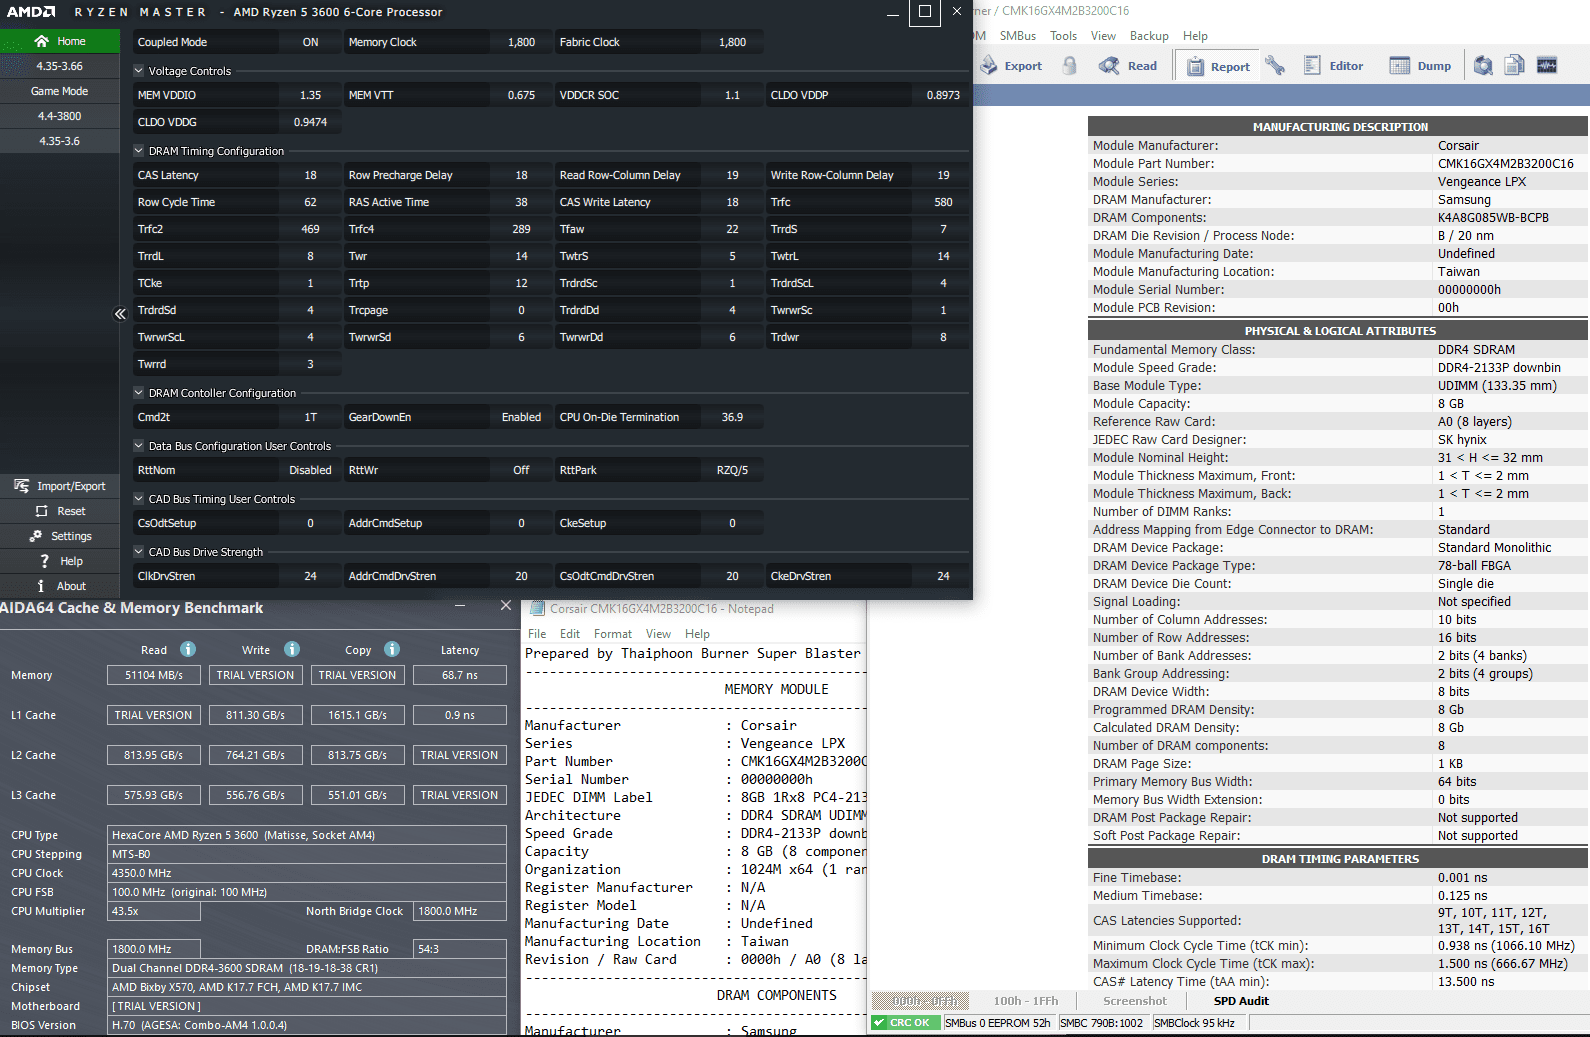Open View menu in Thaiphoon Burner
This screenshot has width=1590, height=1037.
[1103, 36]
